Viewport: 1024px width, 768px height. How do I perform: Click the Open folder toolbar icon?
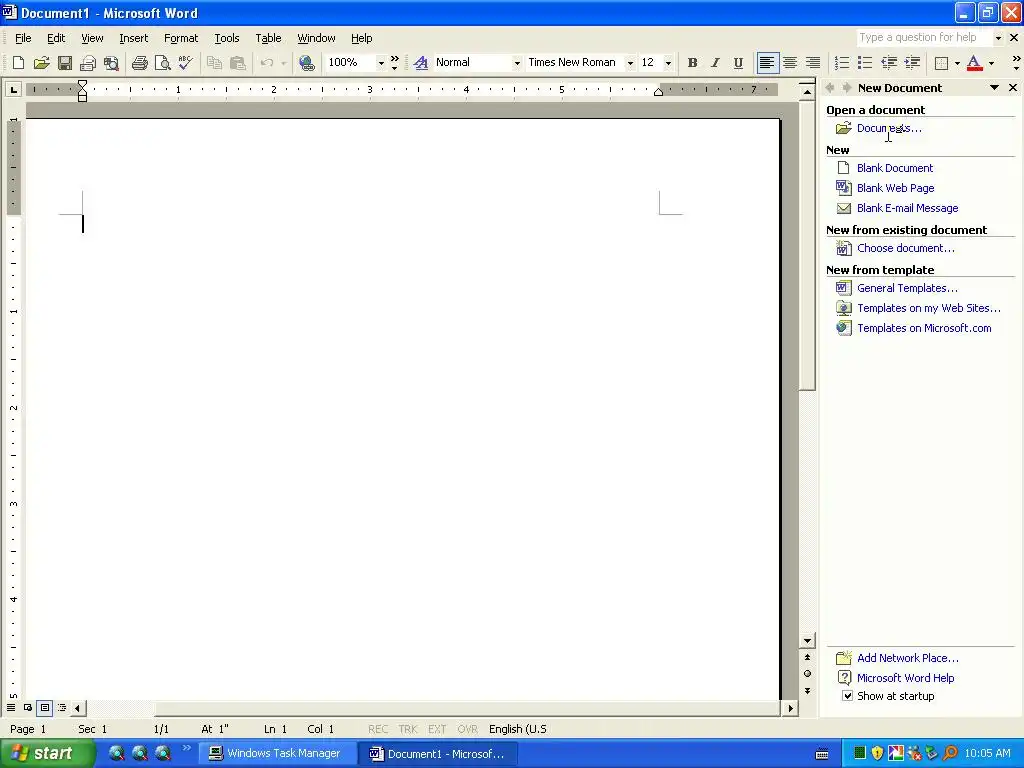click(x=41, y=63)
